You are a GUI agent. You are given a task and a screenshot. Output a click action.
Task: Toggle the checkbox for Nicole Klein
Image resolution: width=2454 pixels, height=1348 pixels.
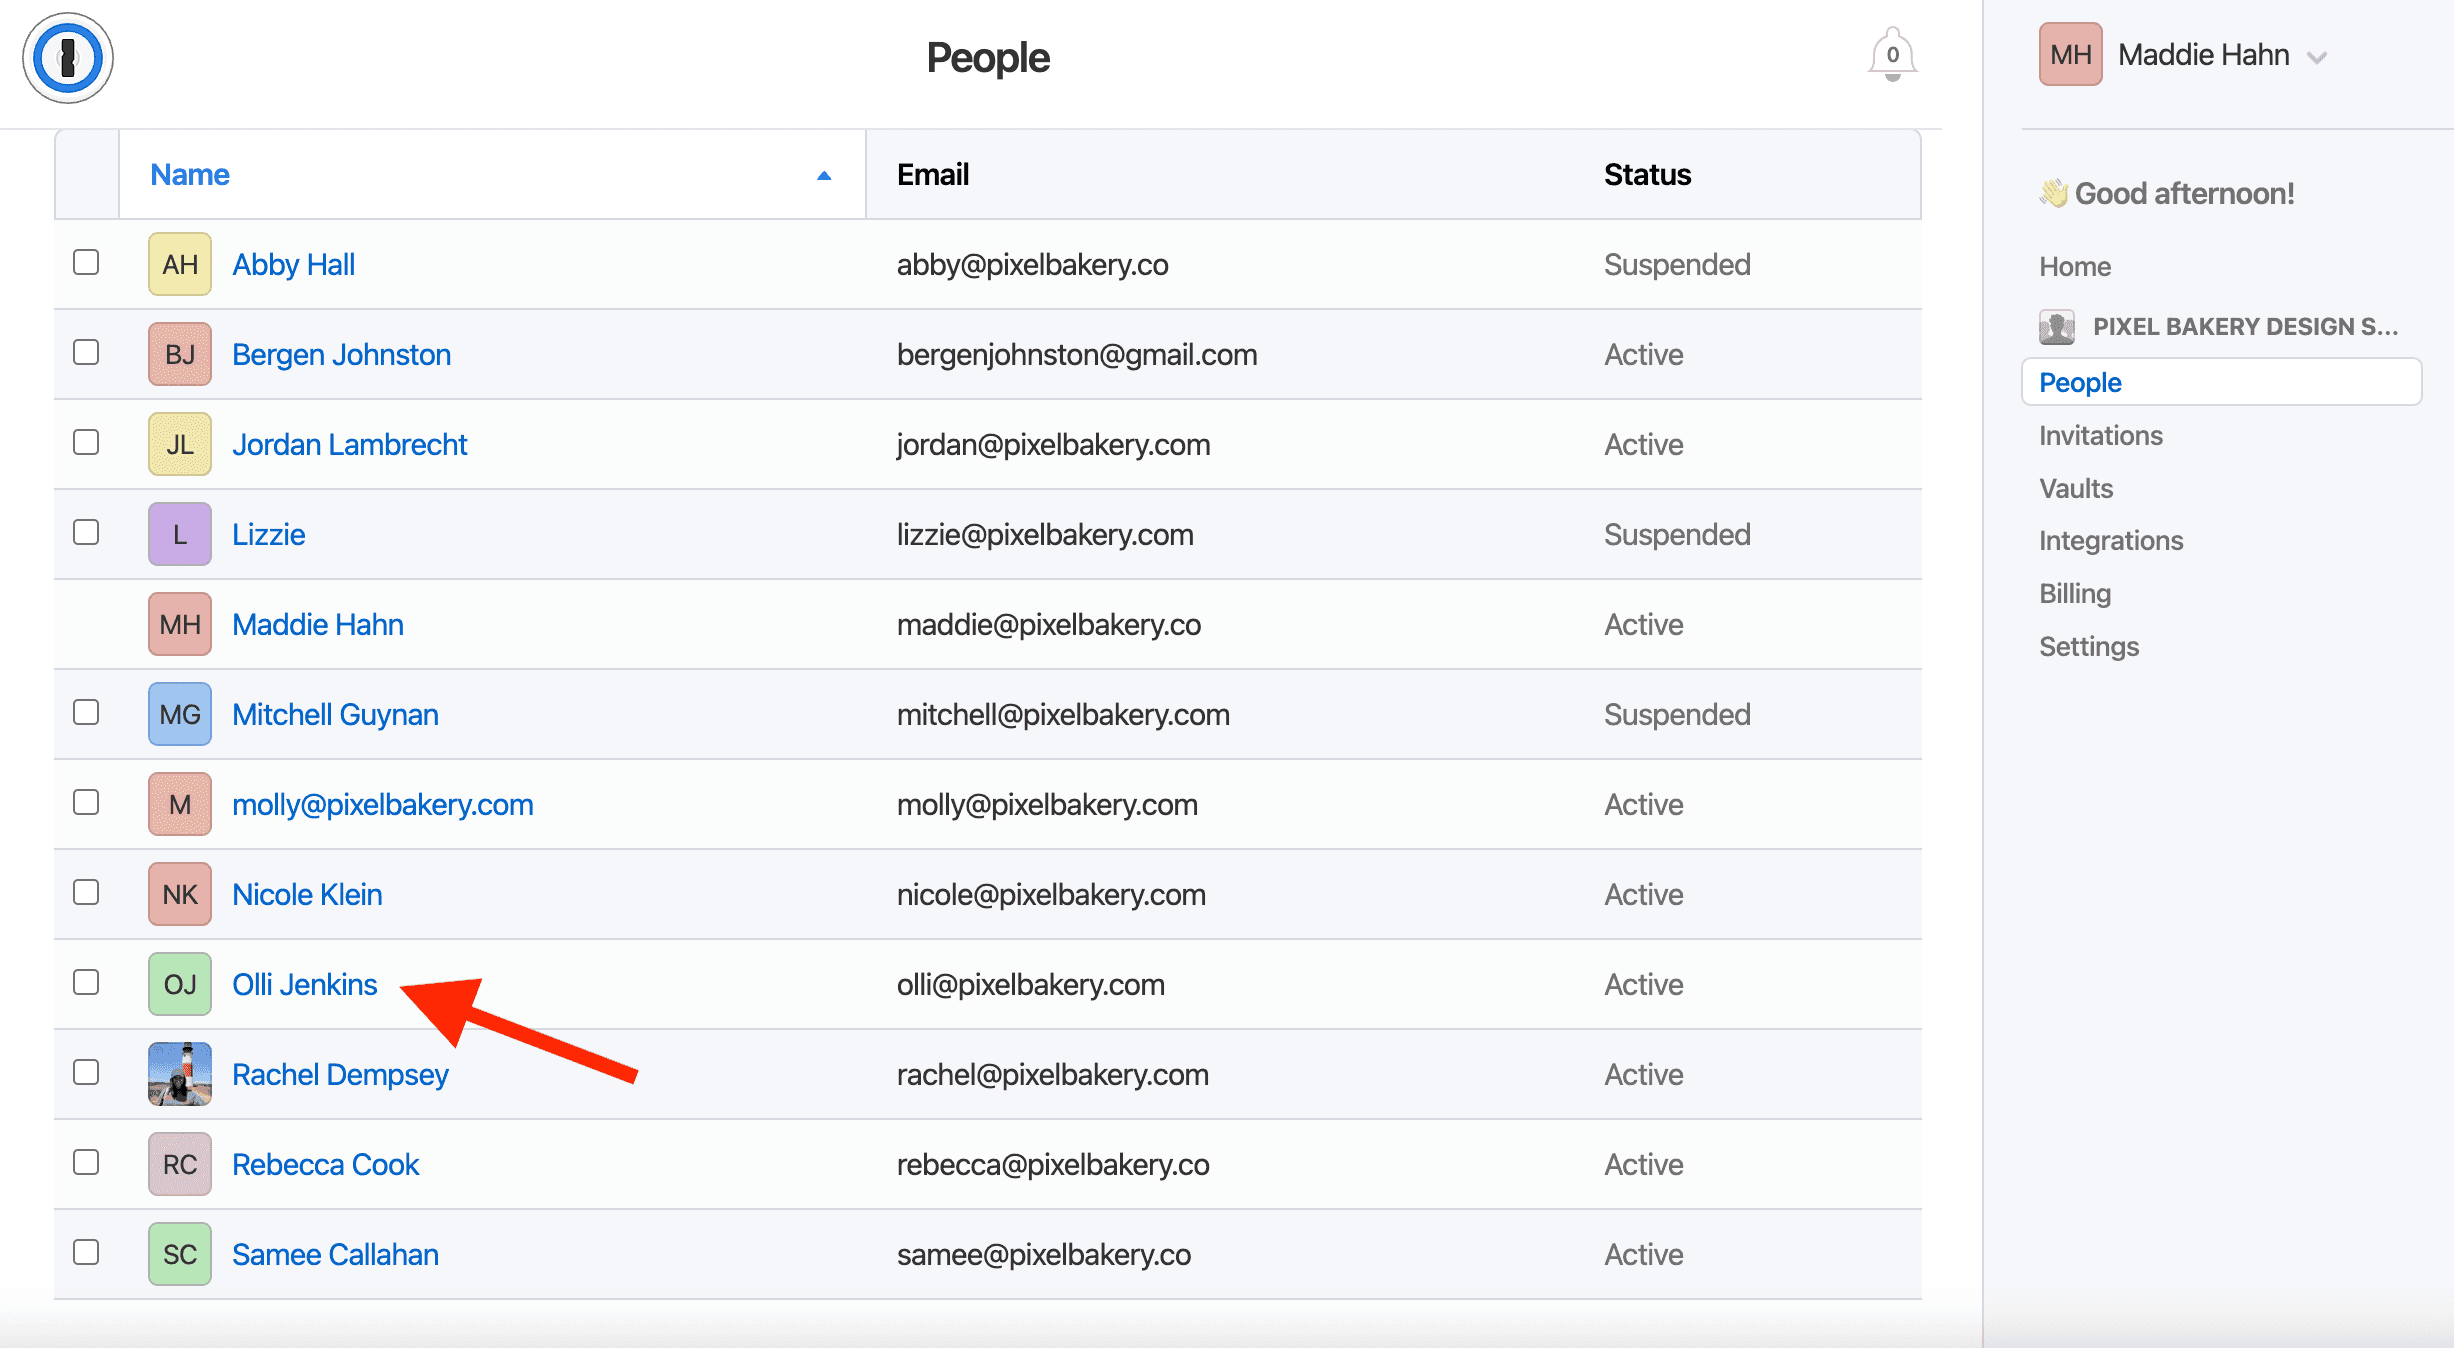86,893
